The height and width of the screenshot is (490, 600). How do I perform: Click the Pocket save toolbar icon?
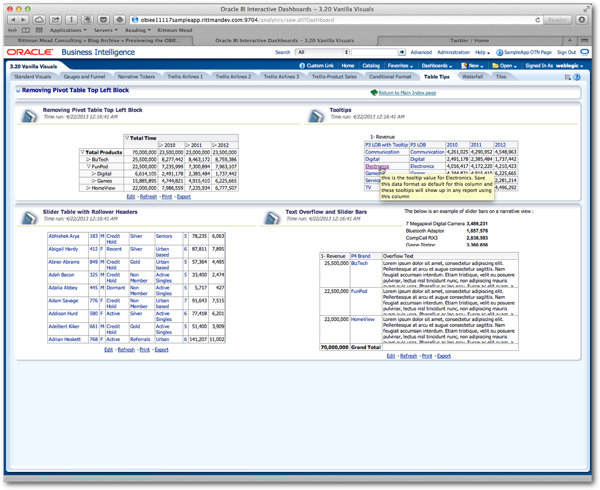tap(103, 20)
